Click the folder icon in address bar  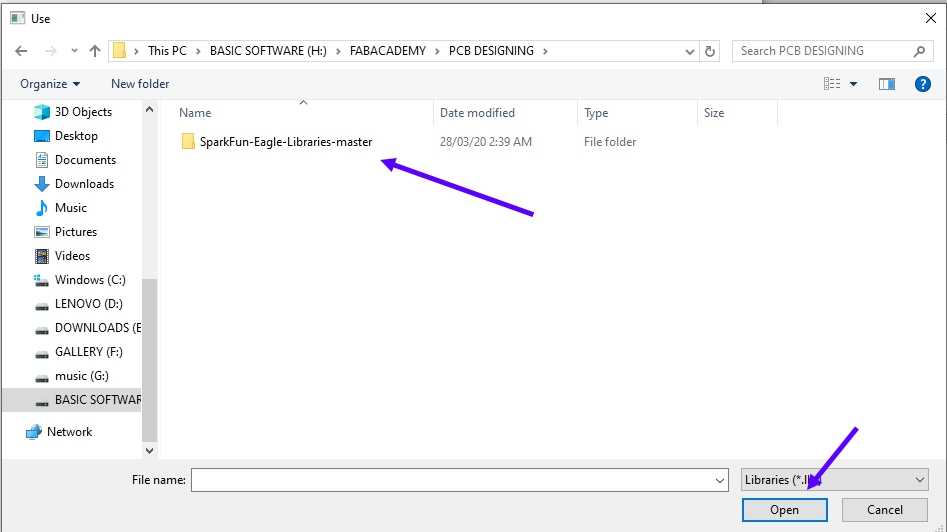[120, 51]
